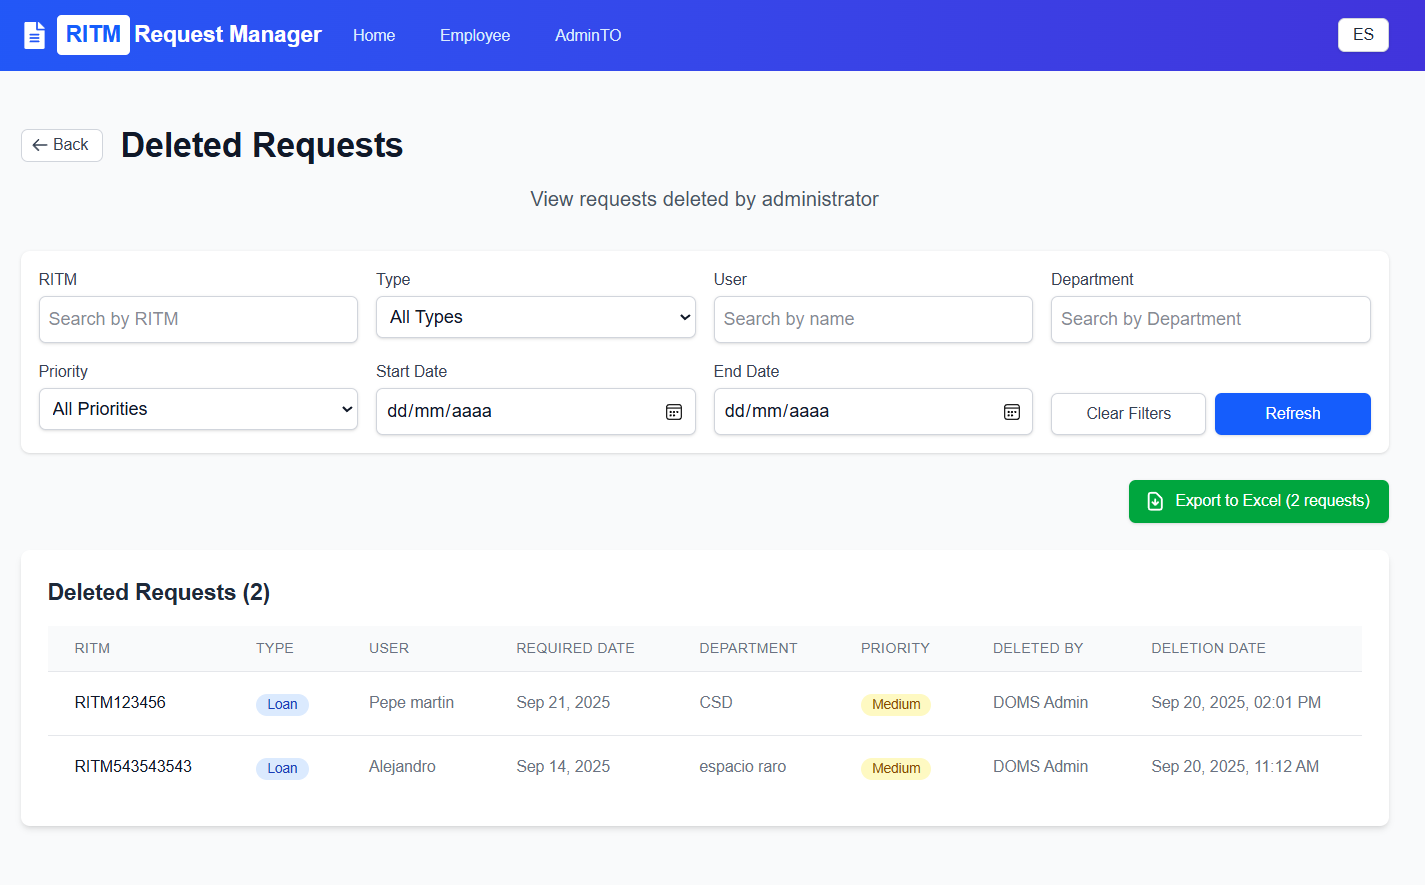
Task: Click the Excel file icon on export button
Action: point(1155,501)
